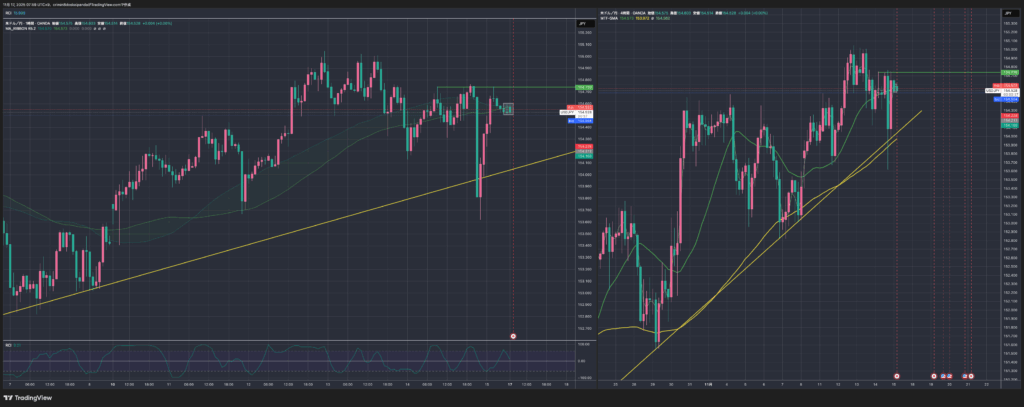
Task: Click the red economic event marker on 1-hour chart
Action: [x=513, y=336]
